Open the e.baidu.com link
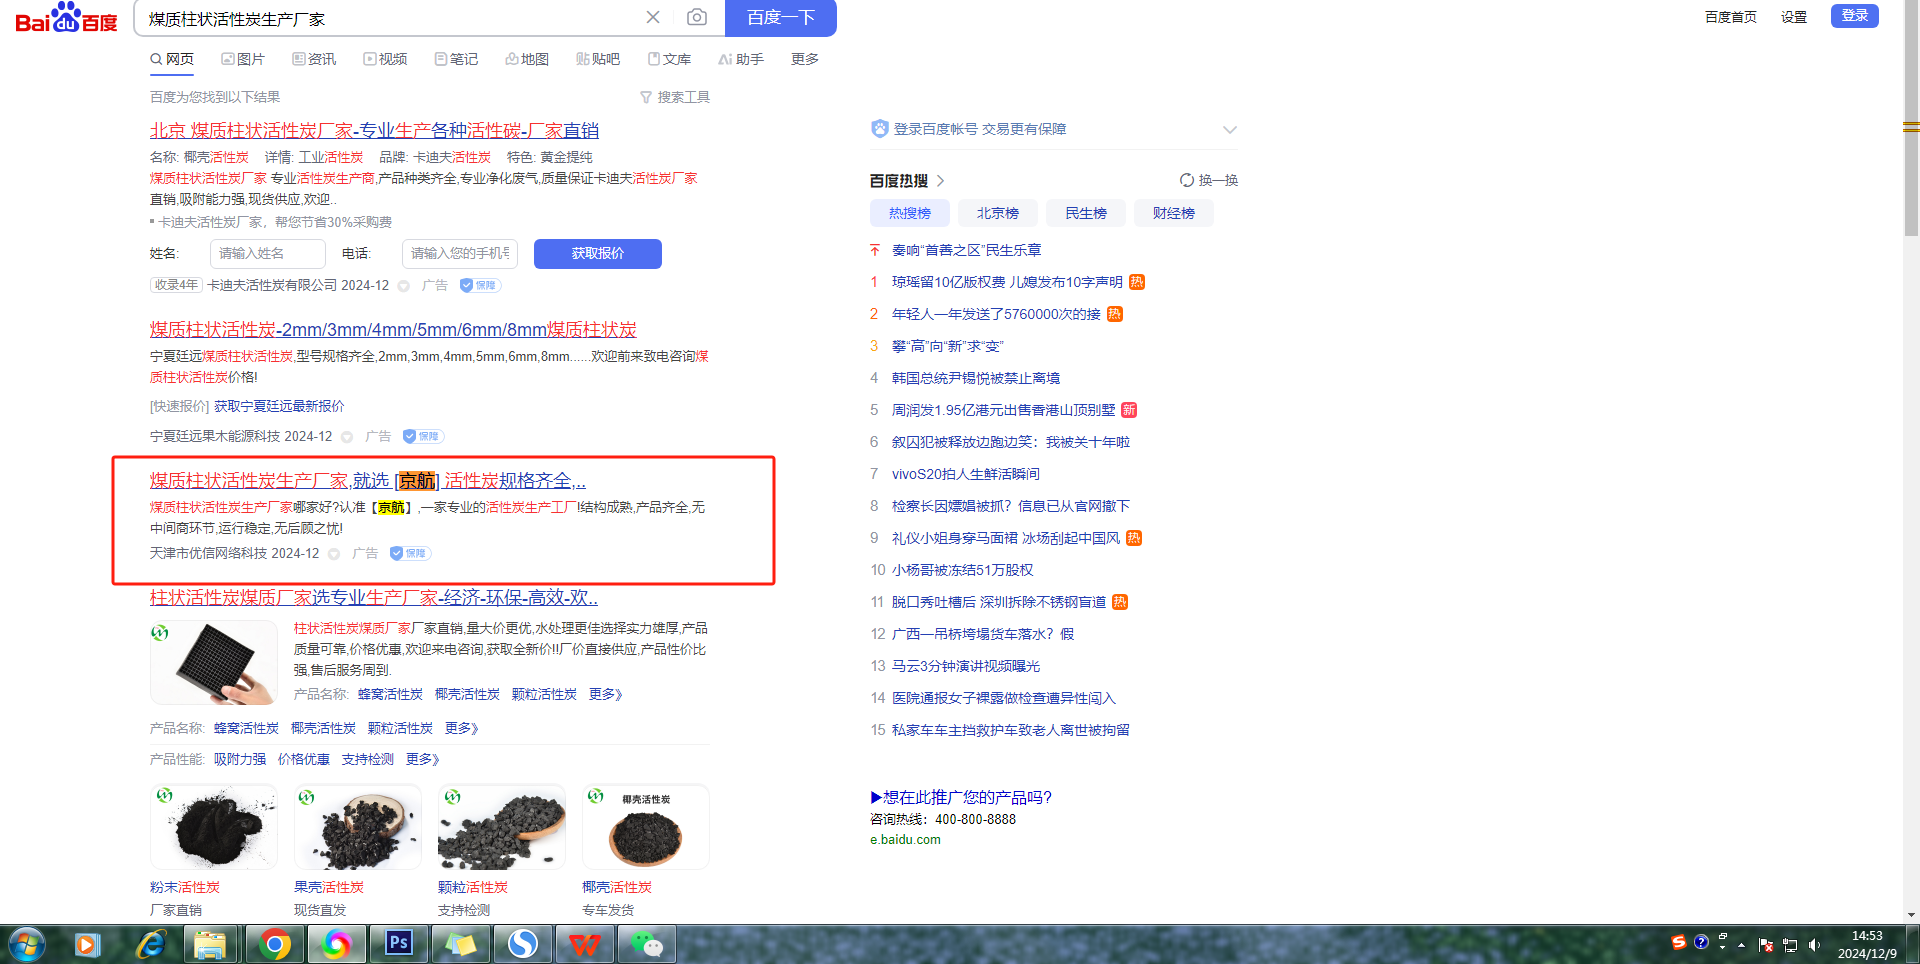This screenshot has width=1920, height=964. point(905,840)
